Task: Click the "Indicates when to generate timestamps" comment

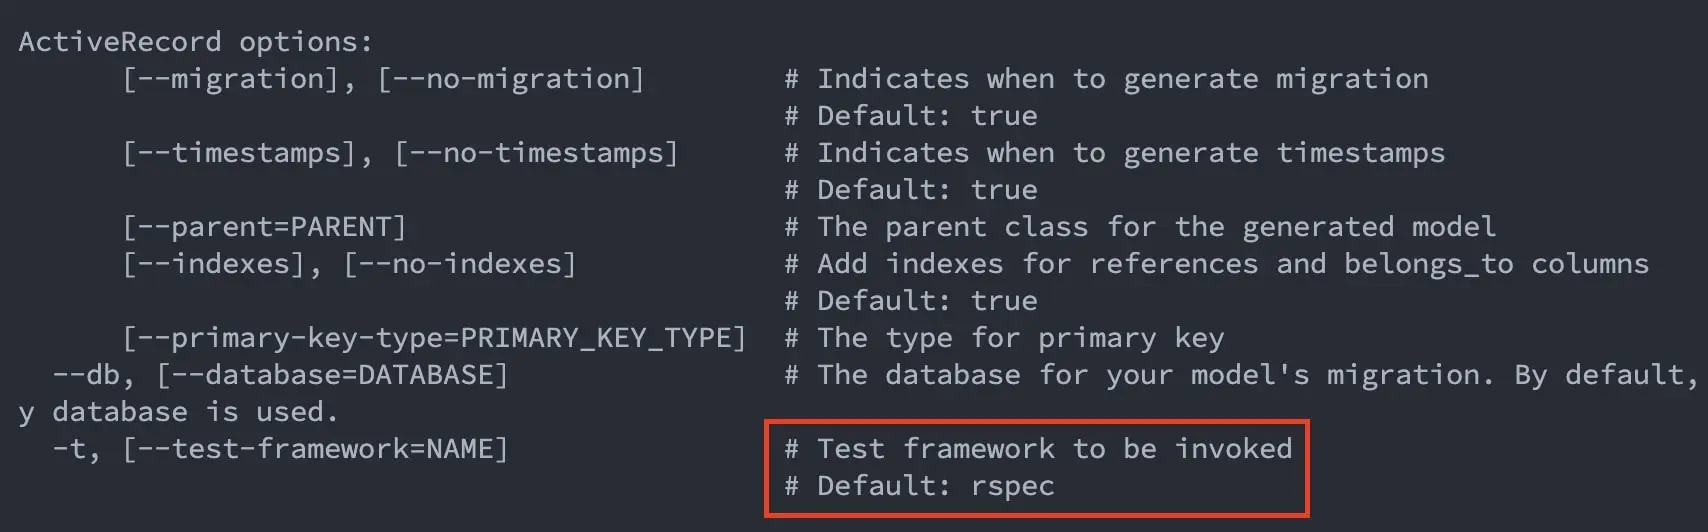Action: (1130, 153)
